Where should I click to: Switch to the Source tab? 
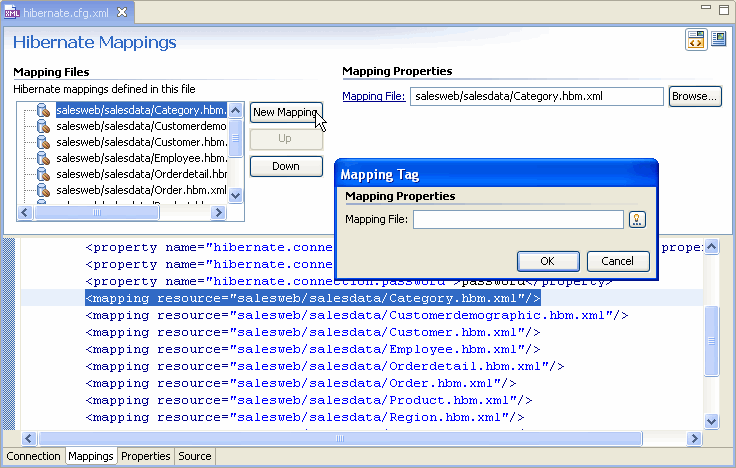pos(195,456)
